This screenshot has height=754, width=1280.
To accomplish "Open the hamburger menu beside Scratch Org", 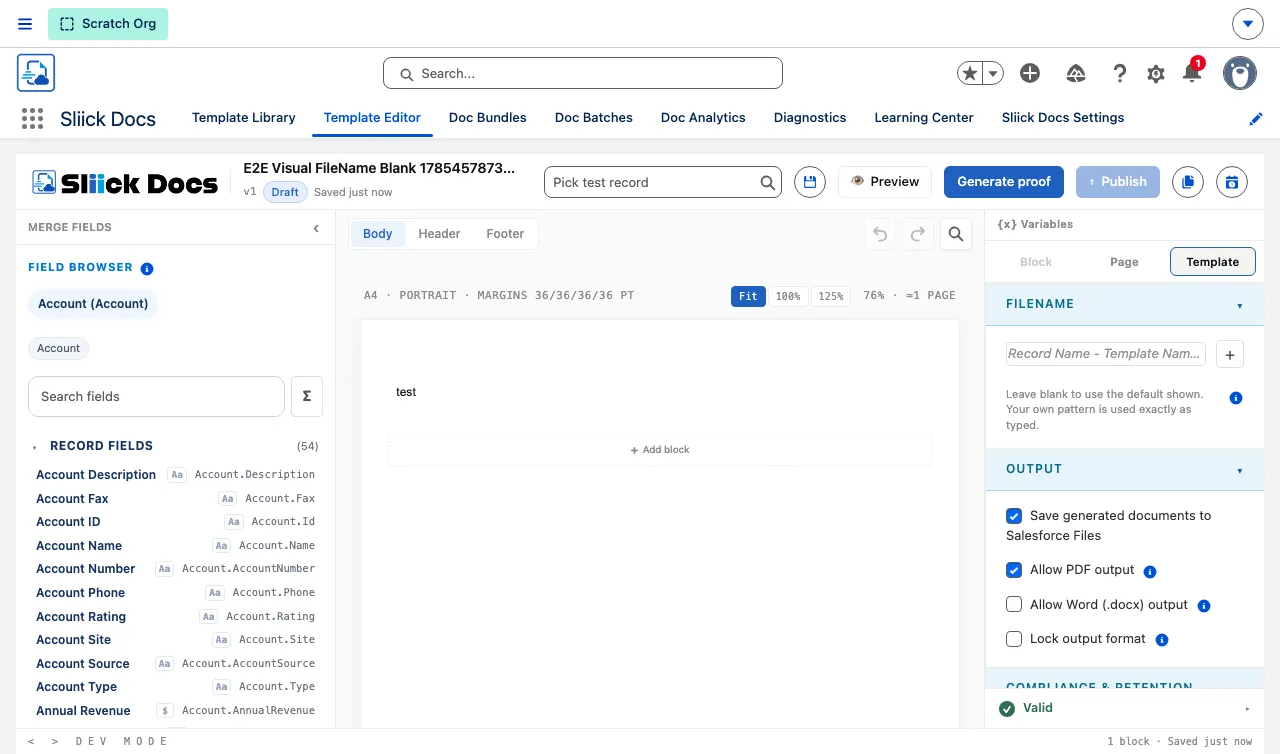I will [x=25, y=24].
